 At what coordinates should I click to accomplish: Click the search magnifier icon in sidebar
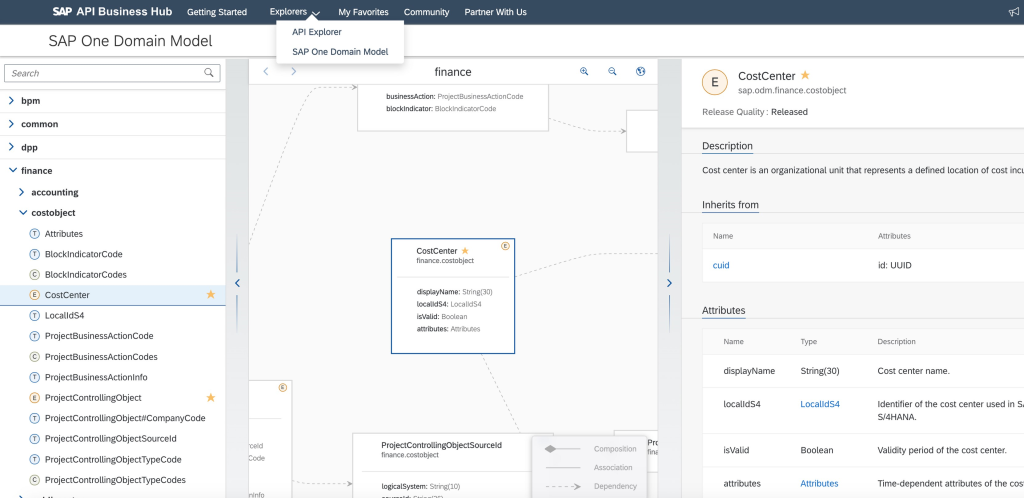pyautogui.click(x=209, y=73)
